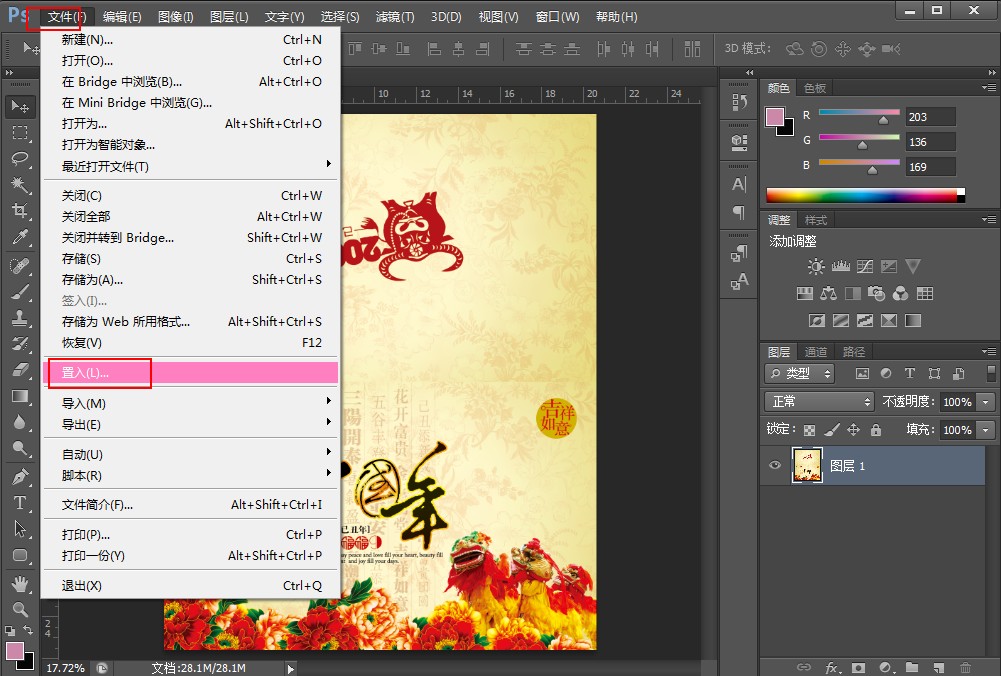Toggle lock position icon in Layers panel
The image size is (1001, 676).
(x=854, y=430)
